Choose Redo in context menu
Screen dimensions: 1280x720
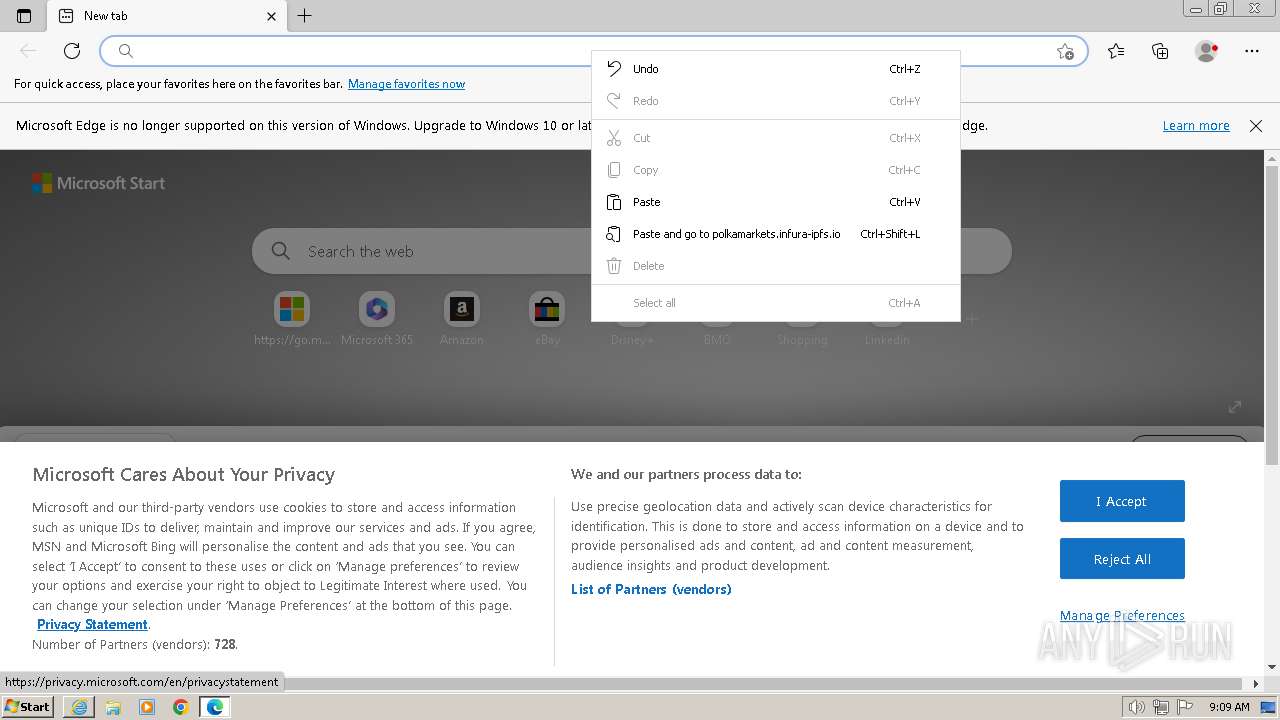coord(776,101)
